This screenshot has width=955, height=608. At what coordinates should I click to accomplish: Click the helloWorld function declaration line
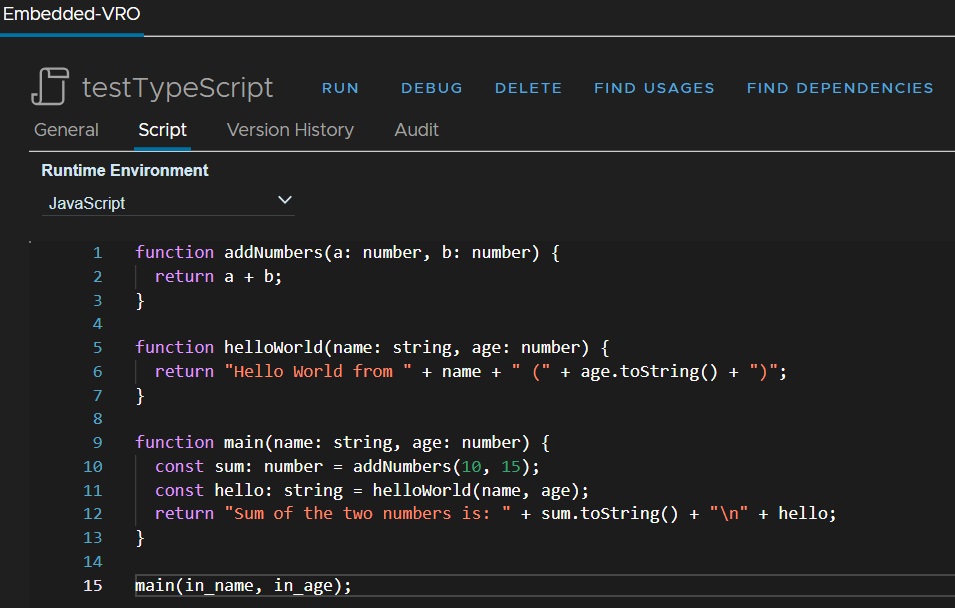372,348
